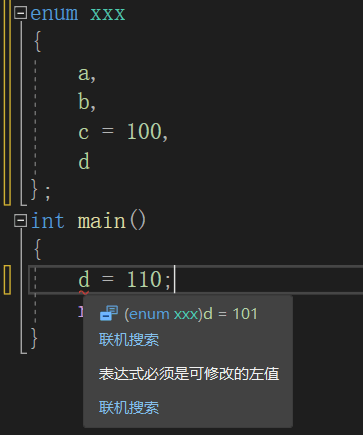Click the main function name
The height and width of the screenshot is (435, 363).
pyautogui.click(x=102, y=221)
